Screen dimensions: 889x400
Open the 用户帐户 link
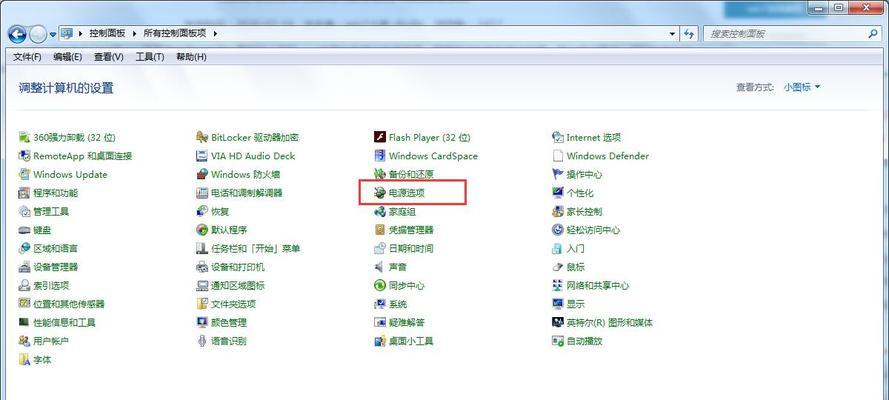pyautogui.click(x=51, y=341)
